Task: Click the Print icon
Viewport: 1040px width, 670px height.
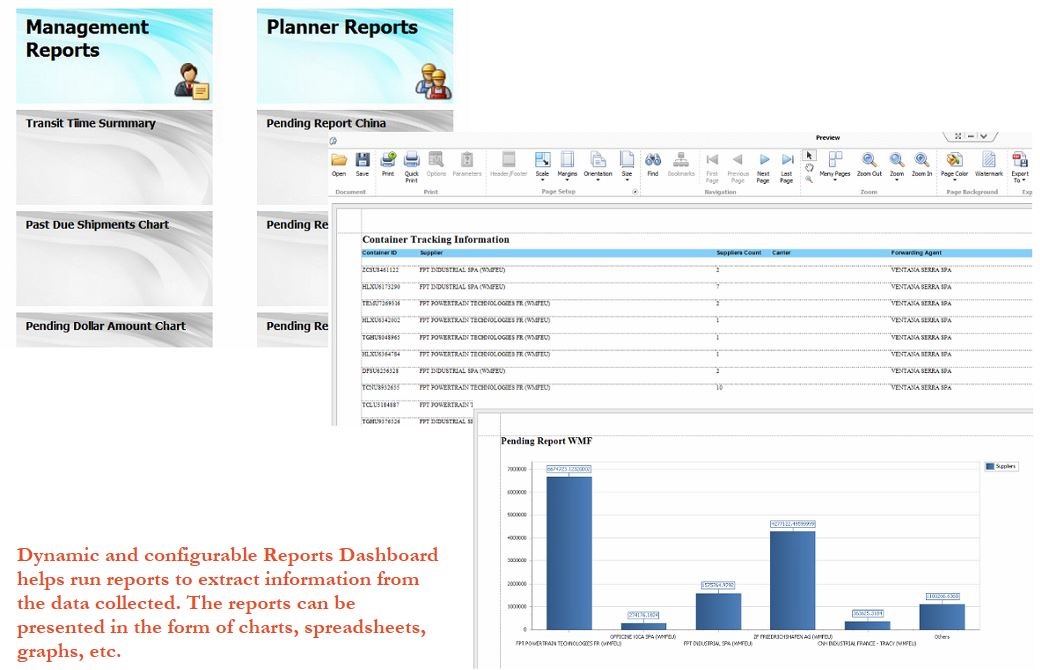Action: (388, 164)
